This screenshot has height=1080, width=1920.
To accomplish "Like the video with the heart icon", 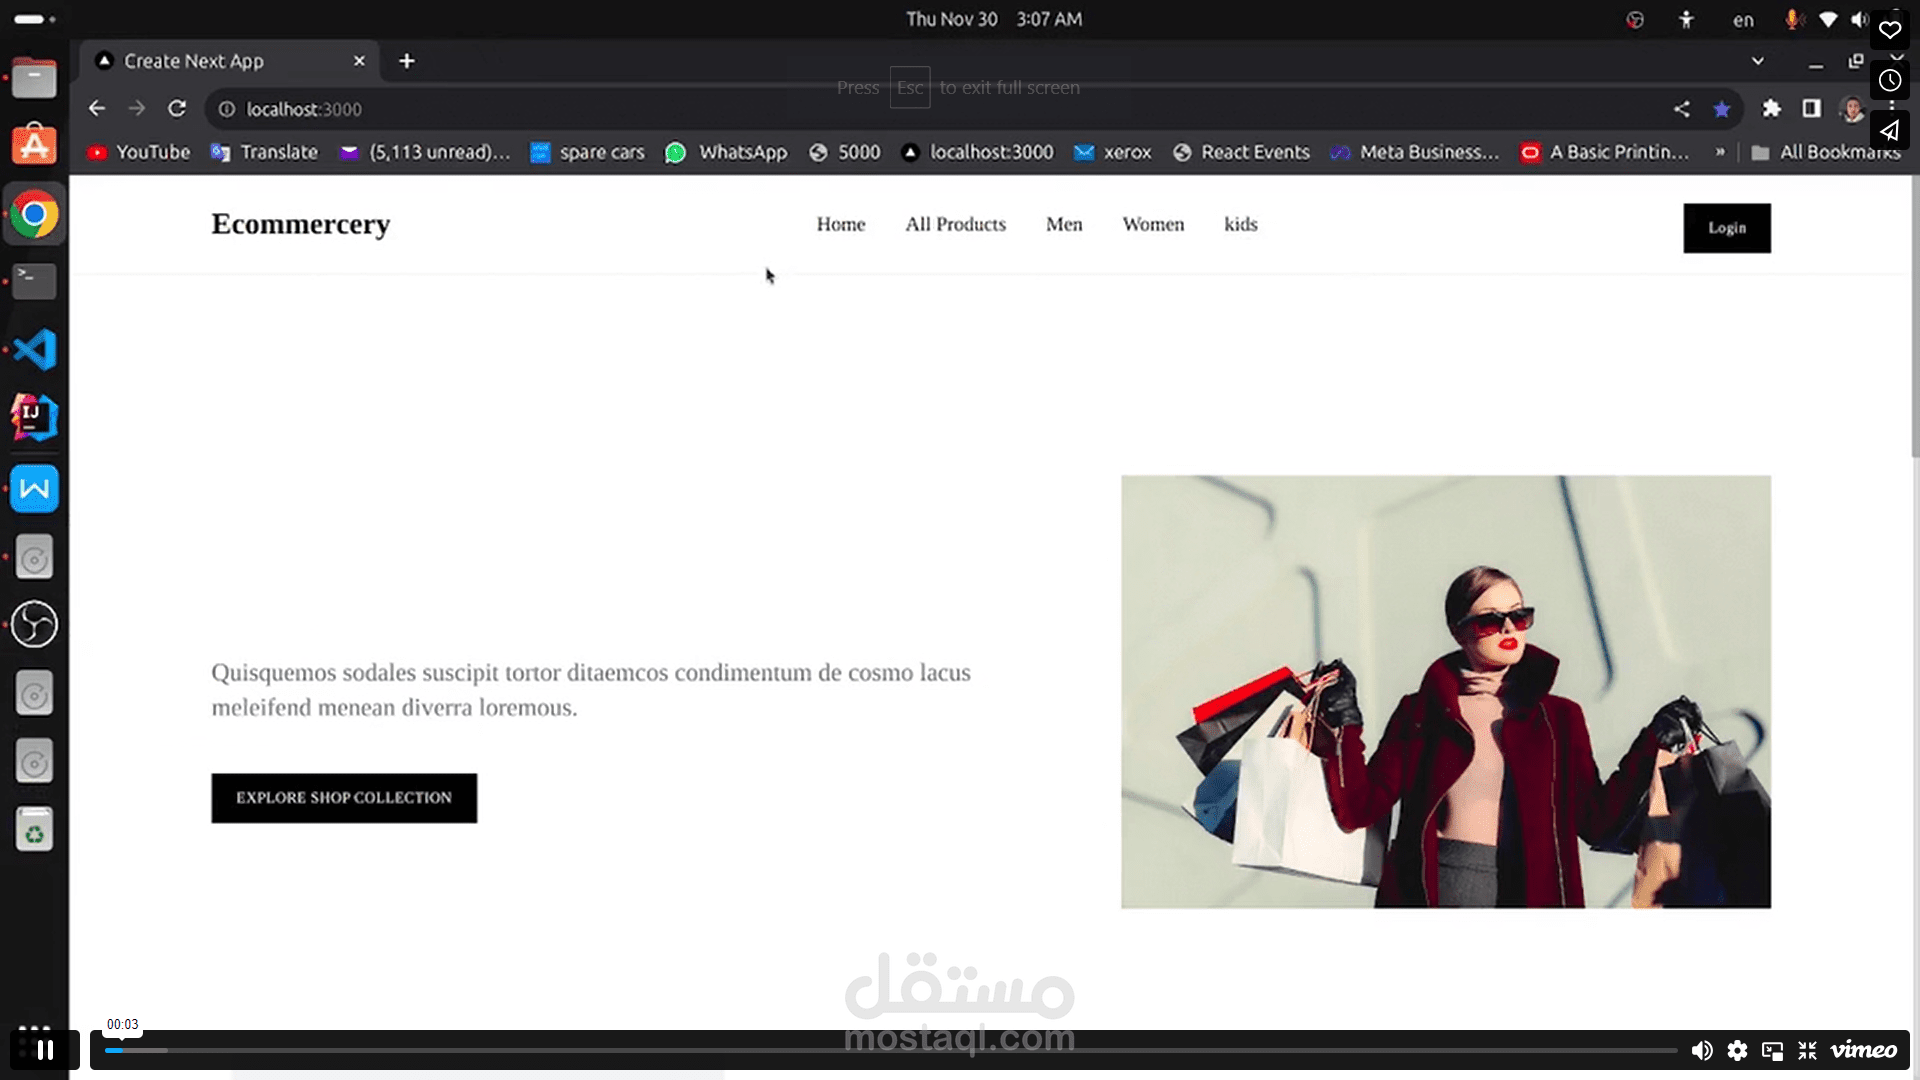I will (x=1889, y=30).
